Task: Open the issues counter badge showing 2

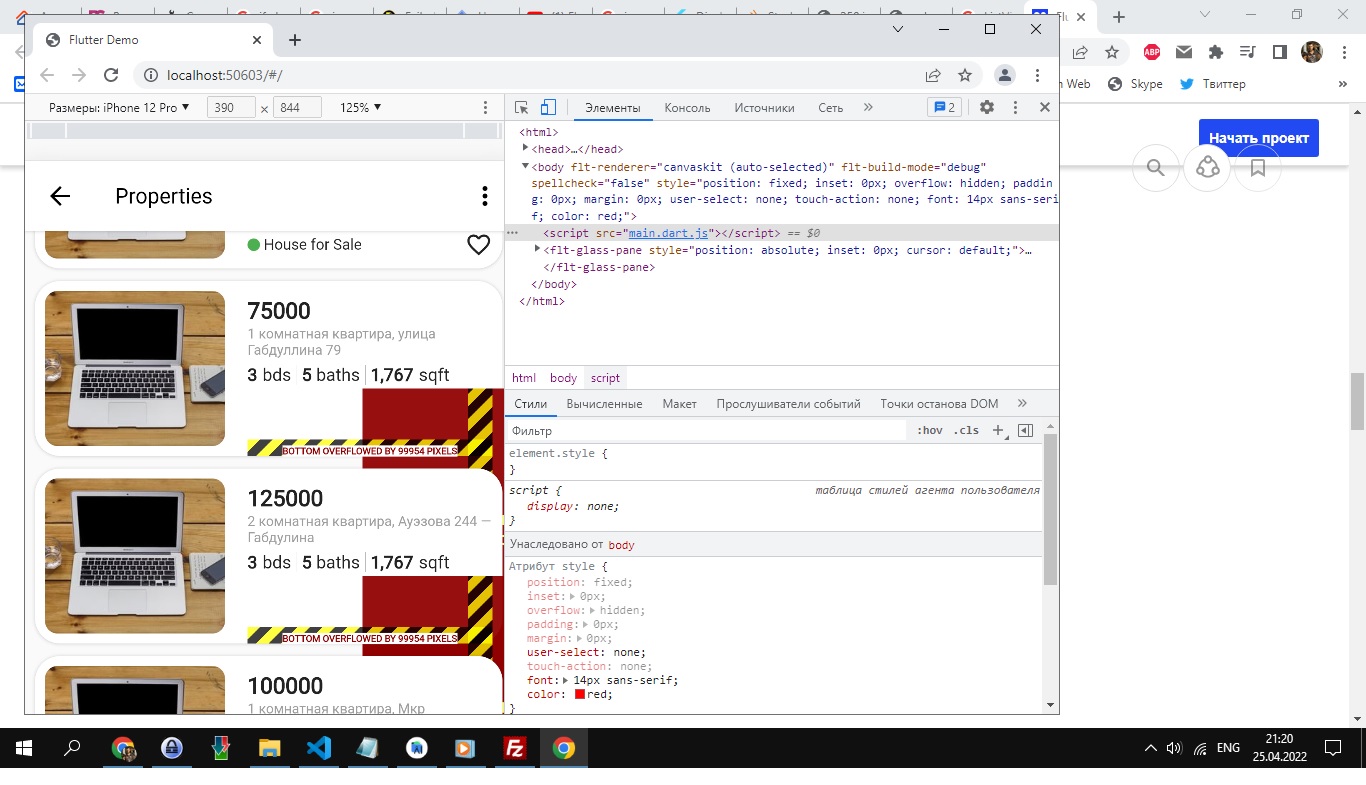Action: [944, 107]
